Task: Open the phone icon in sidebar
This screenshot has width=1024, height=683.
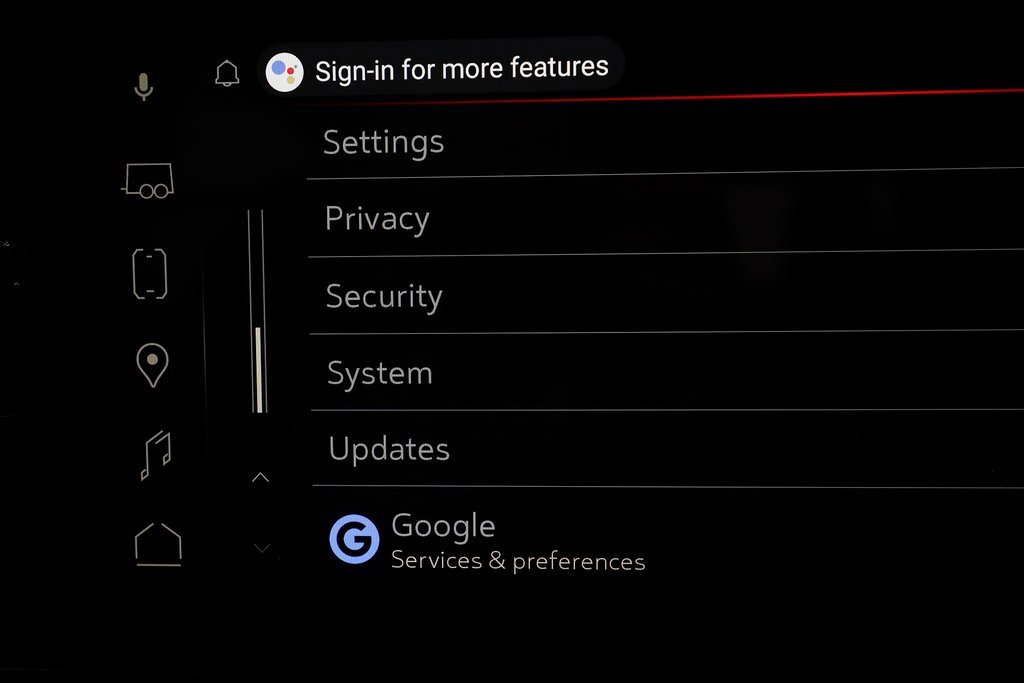Action: coord(150,274)
